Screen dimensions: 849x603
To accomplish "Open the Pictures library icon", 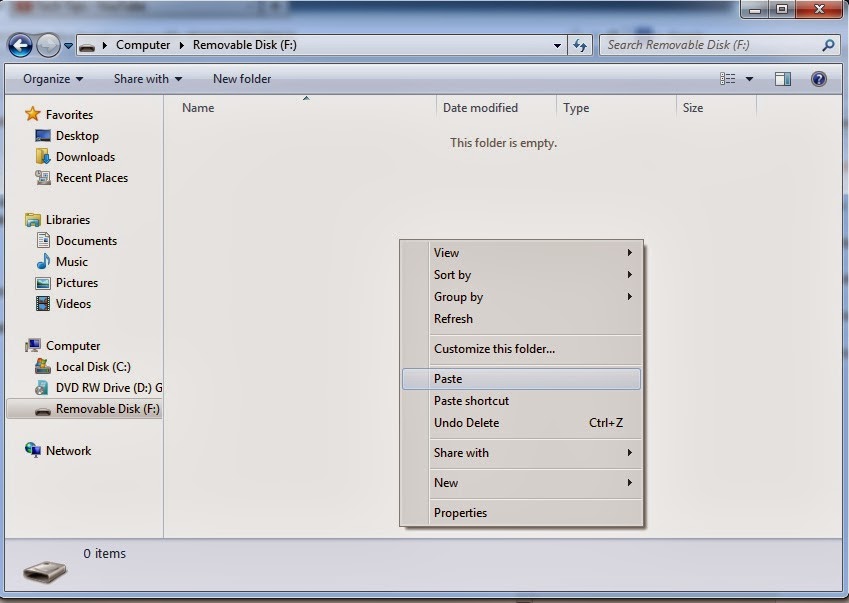I will [x=41, y=282].
